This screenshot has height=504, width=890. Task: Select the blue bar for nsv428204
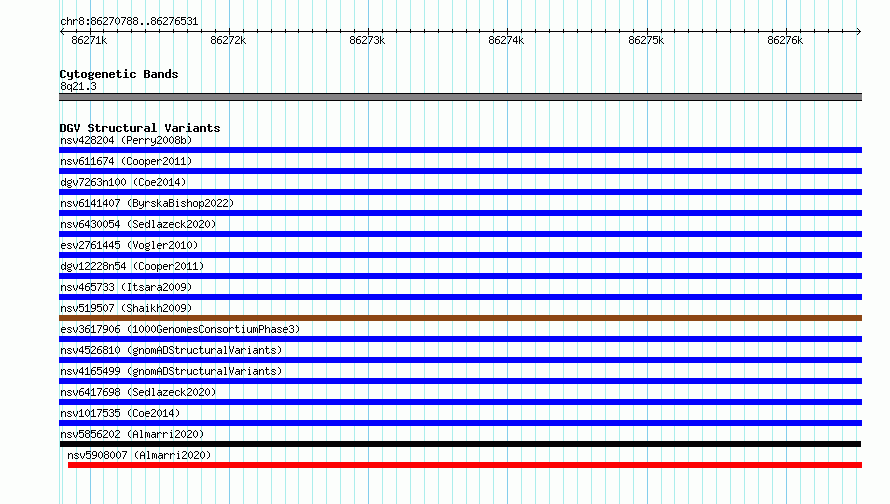click(460, 150)
